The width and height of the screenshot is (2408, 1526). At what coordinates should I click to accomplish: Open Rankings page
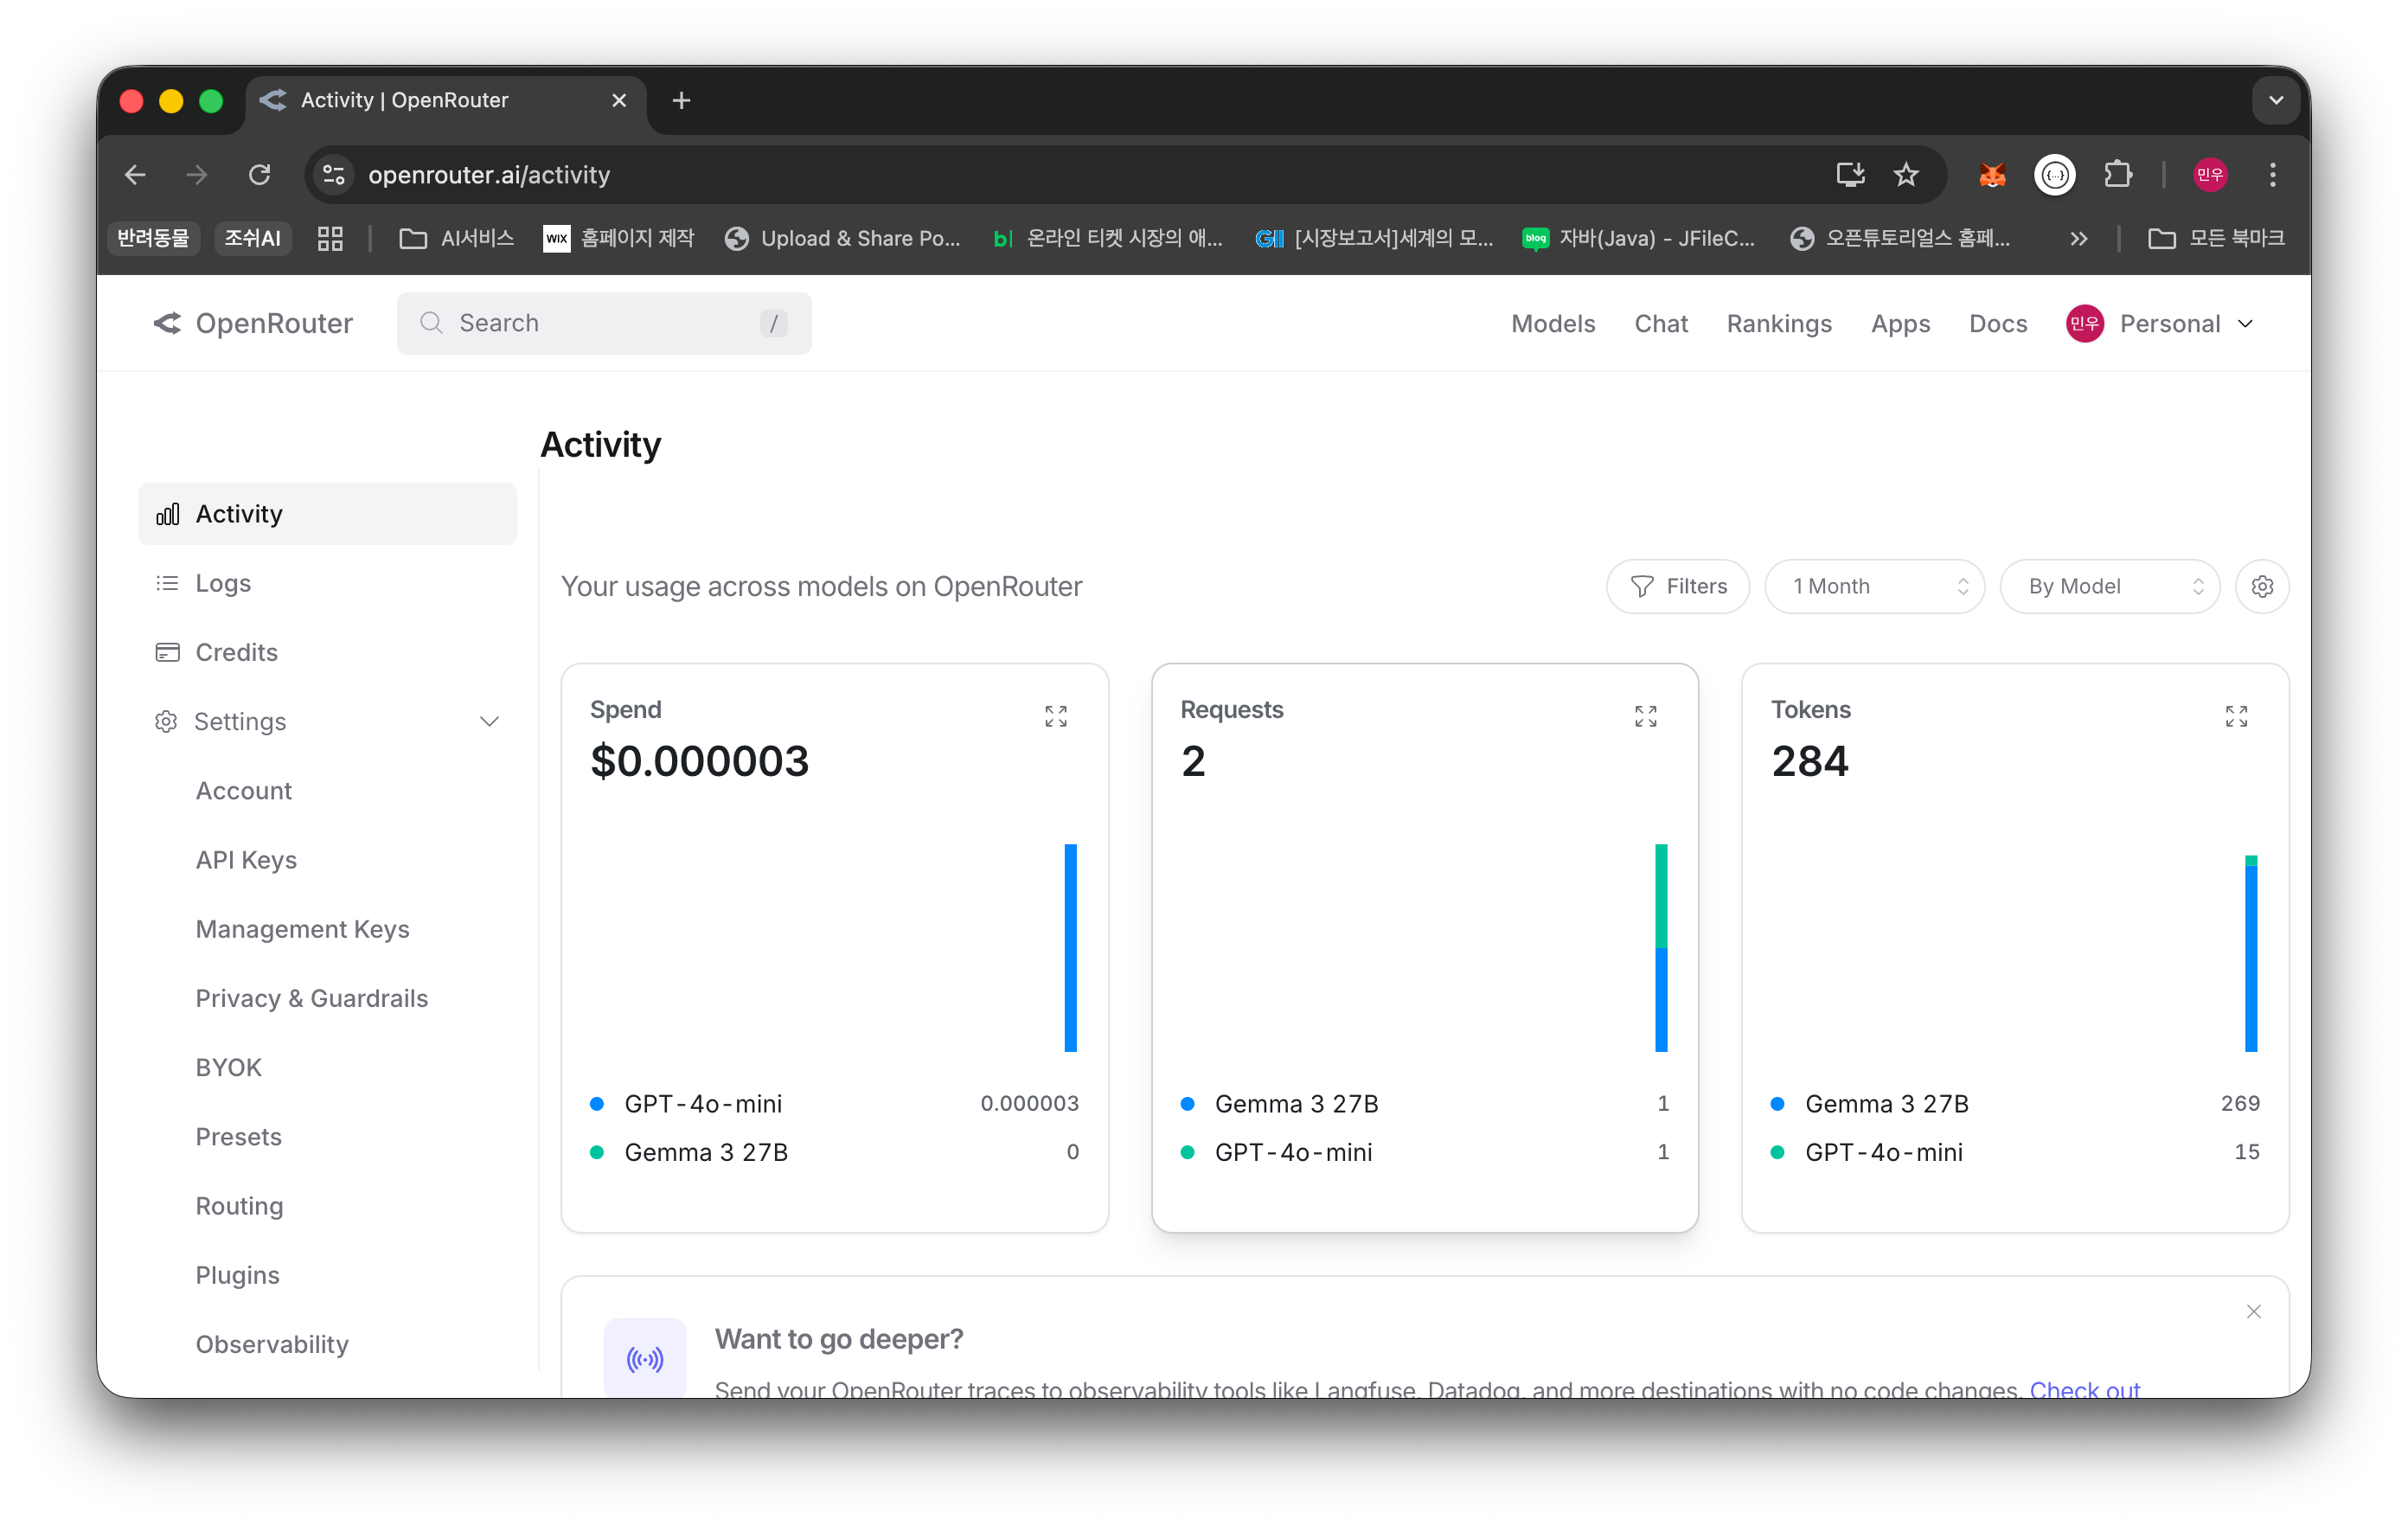(1779, 323)
